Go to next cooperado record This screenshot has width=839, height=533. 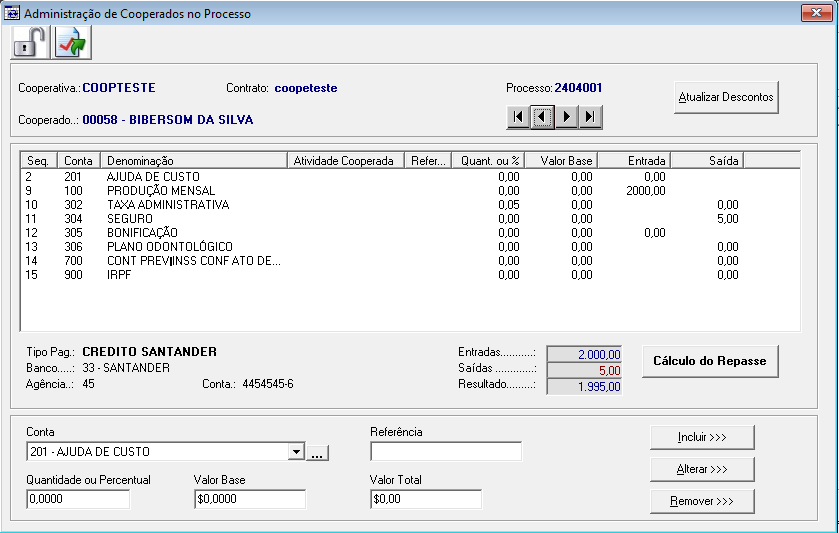(566, 117)
